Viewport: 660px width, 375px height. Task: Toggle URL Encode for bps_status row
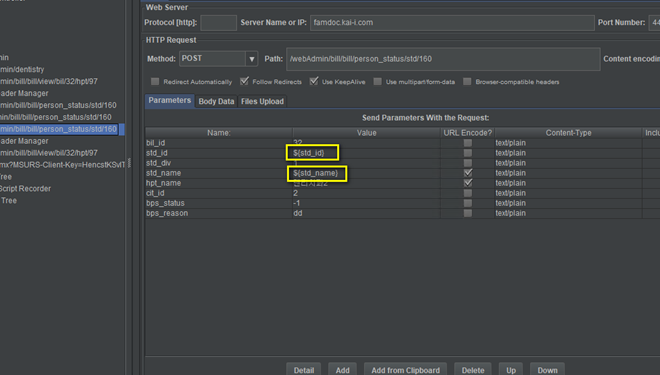click(x=468, y=203)
